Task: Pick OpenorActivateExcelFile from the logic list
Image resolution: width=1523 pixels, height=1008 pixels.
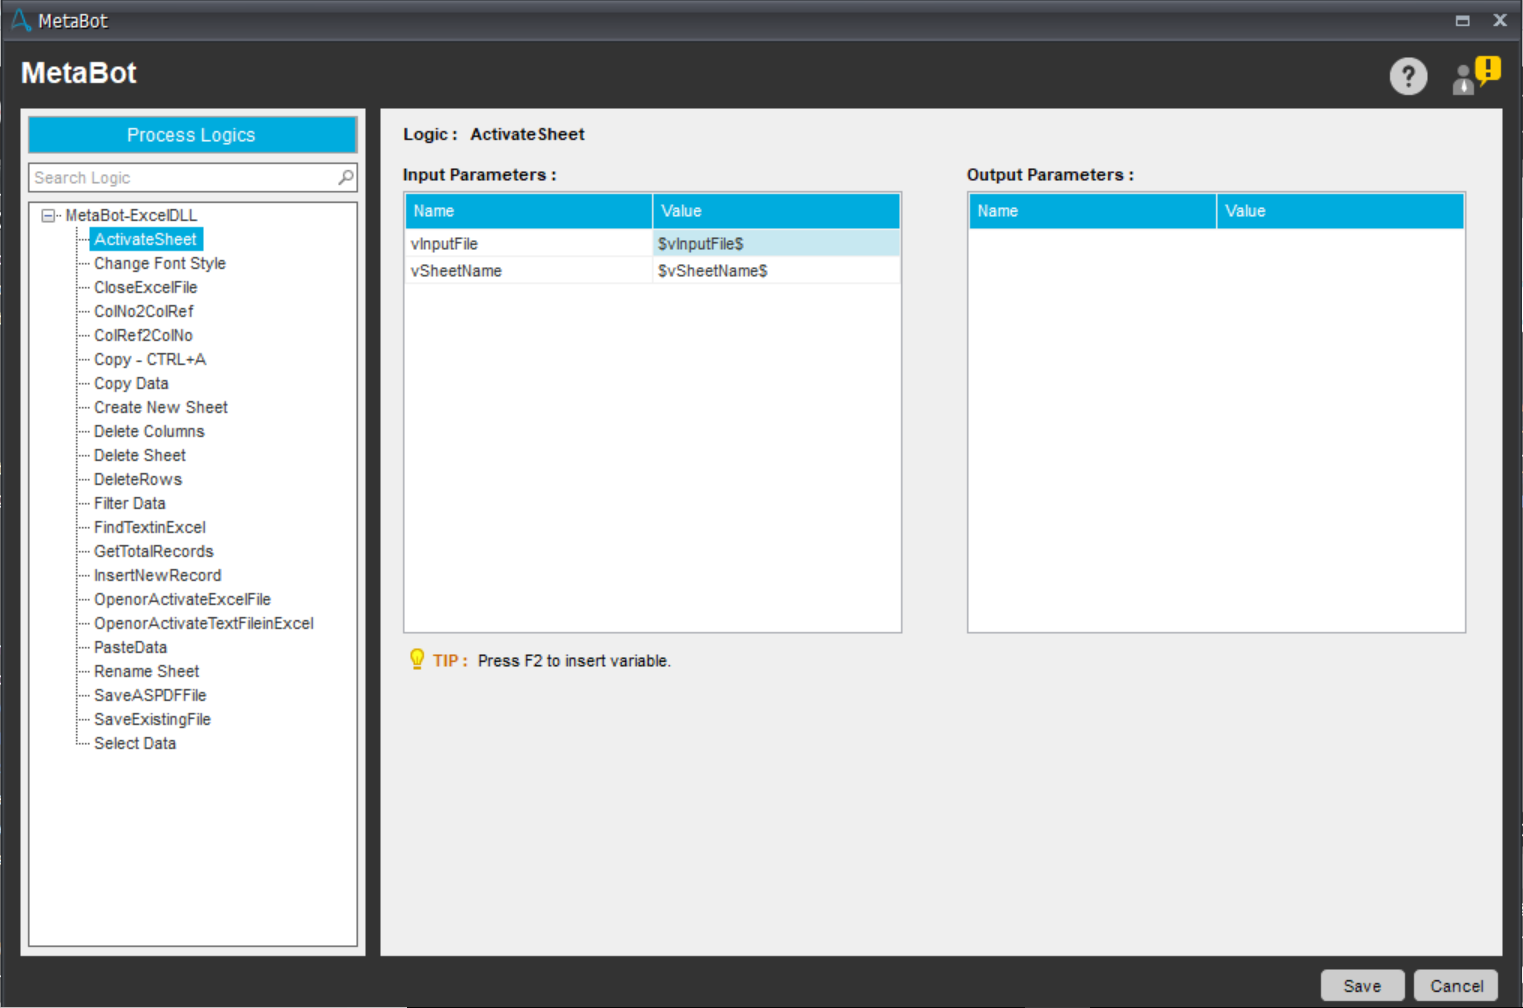Action: (x=182, y=599)
